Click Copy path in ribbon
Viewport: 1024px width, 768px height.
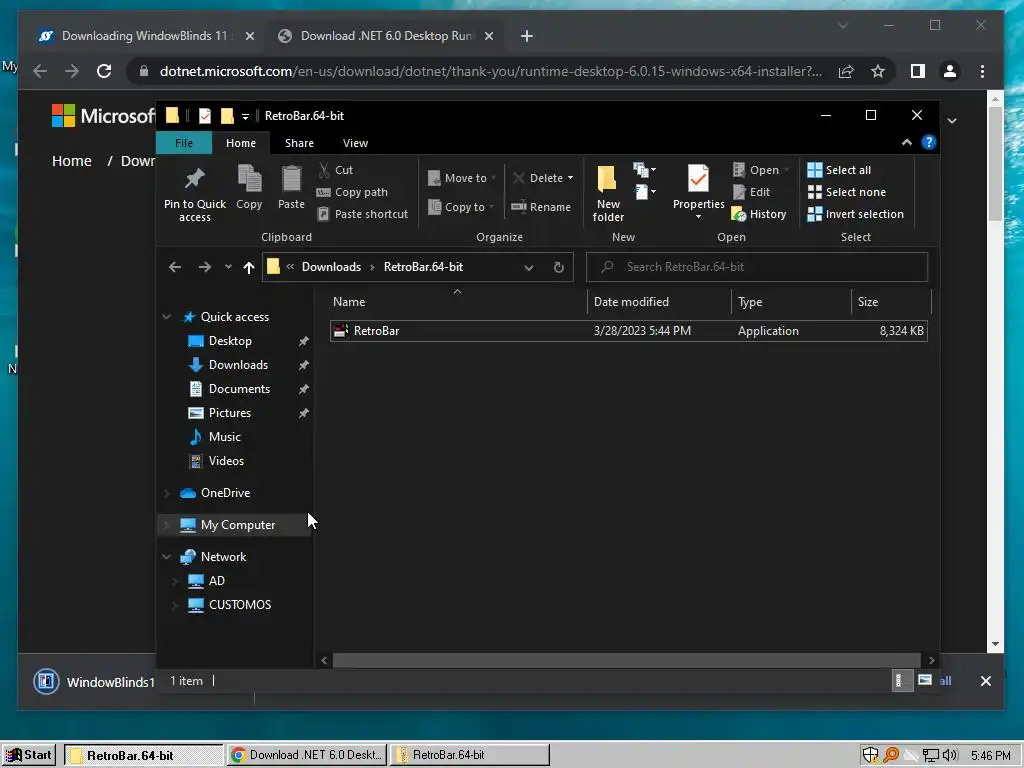(353, 192)
